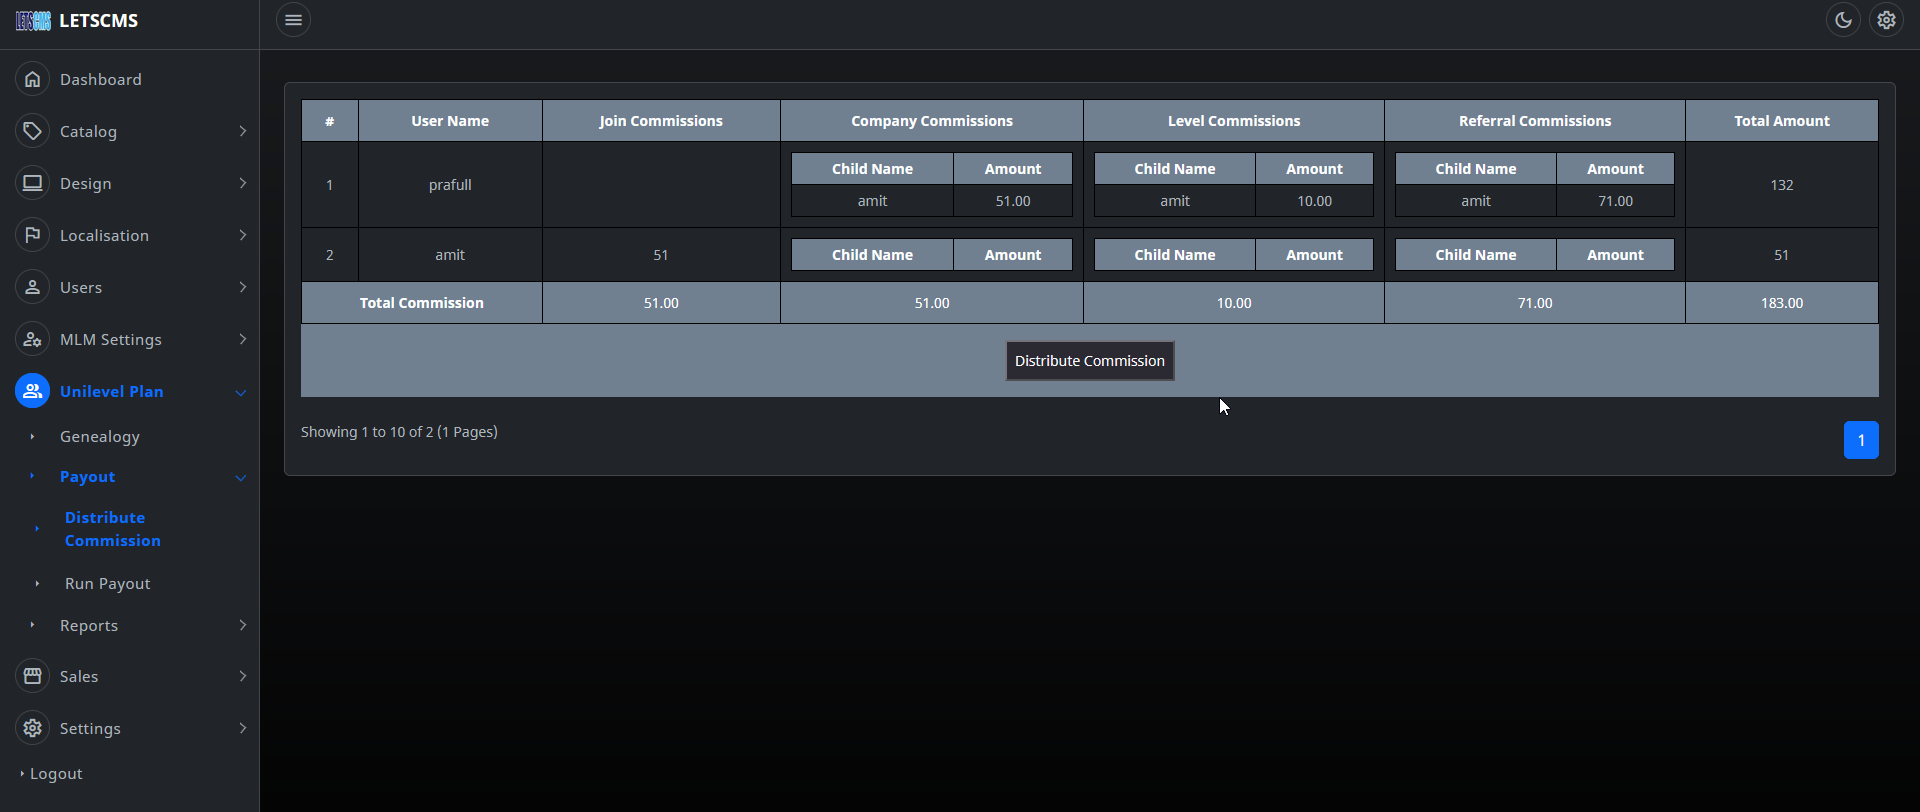
Task: Toggle sidebar with hamburger menu button
Action: coord(293,20)
